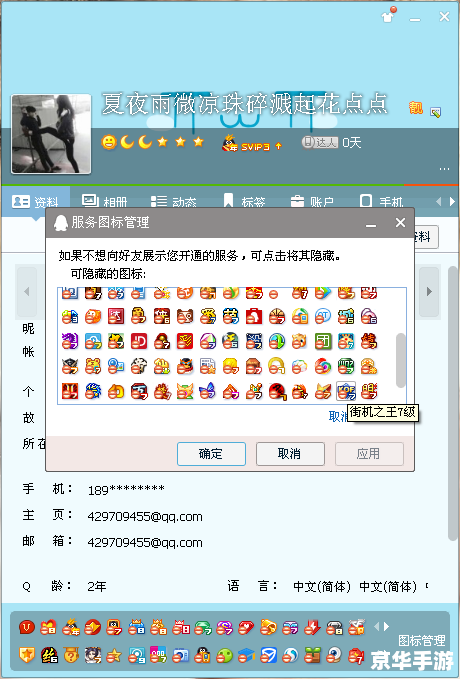Open the blue checkmark shield icon

coord(268,655)
